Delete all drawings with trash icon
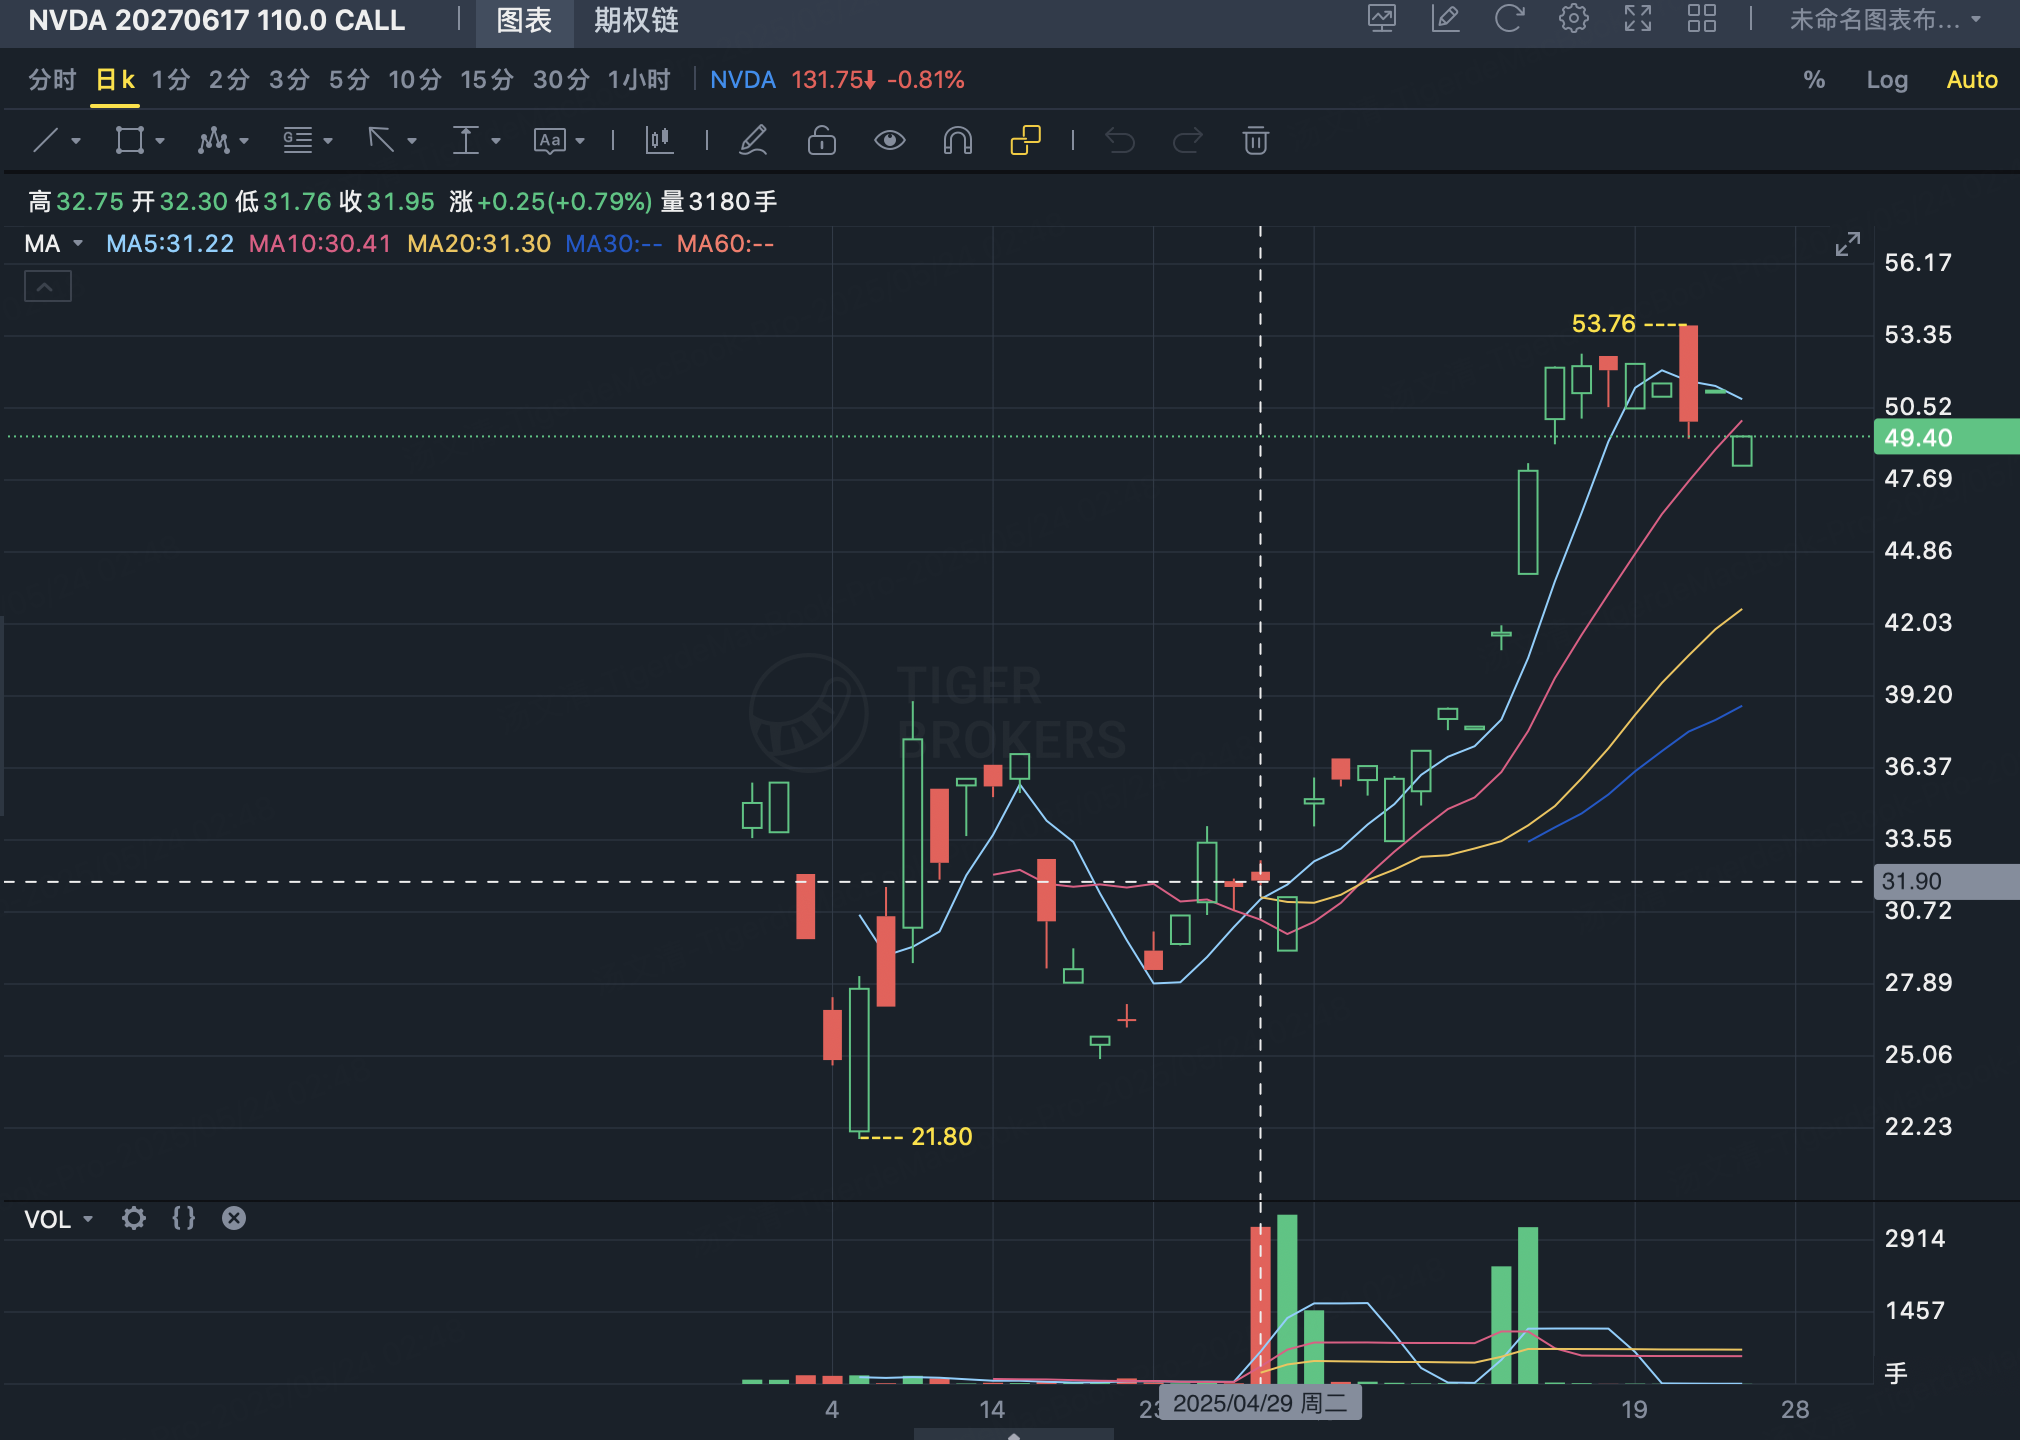Screen dimensions: 2020x1440 (1256, 140)
